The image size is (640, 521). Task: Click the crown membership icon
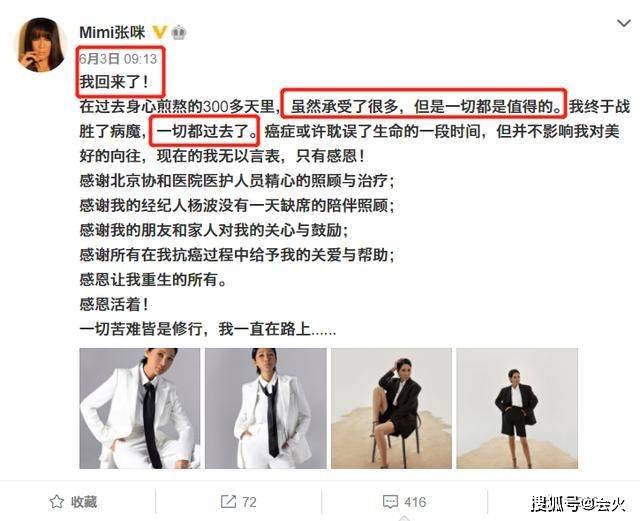(178, 32)
